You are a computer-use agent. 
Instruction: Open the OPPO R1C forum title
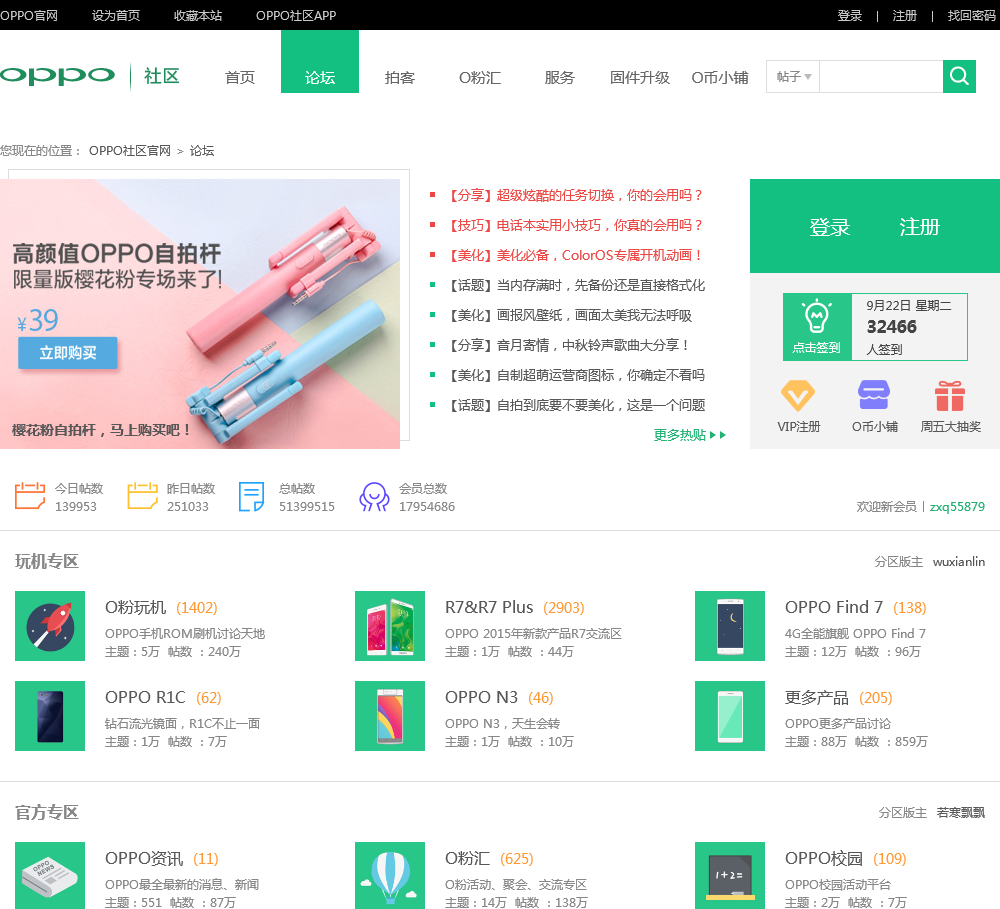pos(145,697)
